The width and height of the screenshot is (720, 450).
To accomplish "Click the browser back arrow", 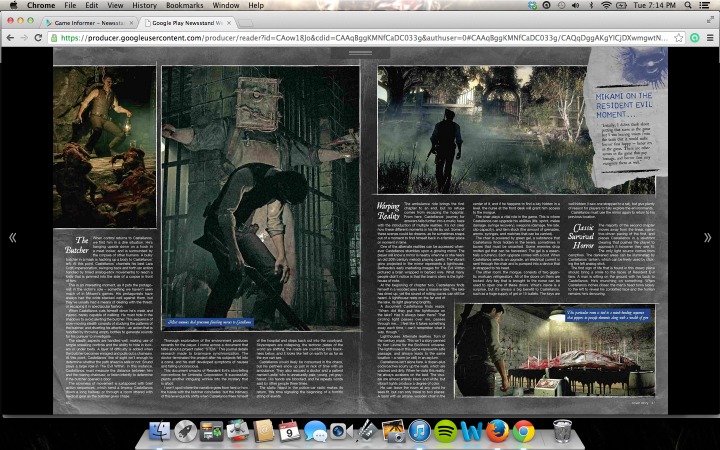I will (10, 38).
